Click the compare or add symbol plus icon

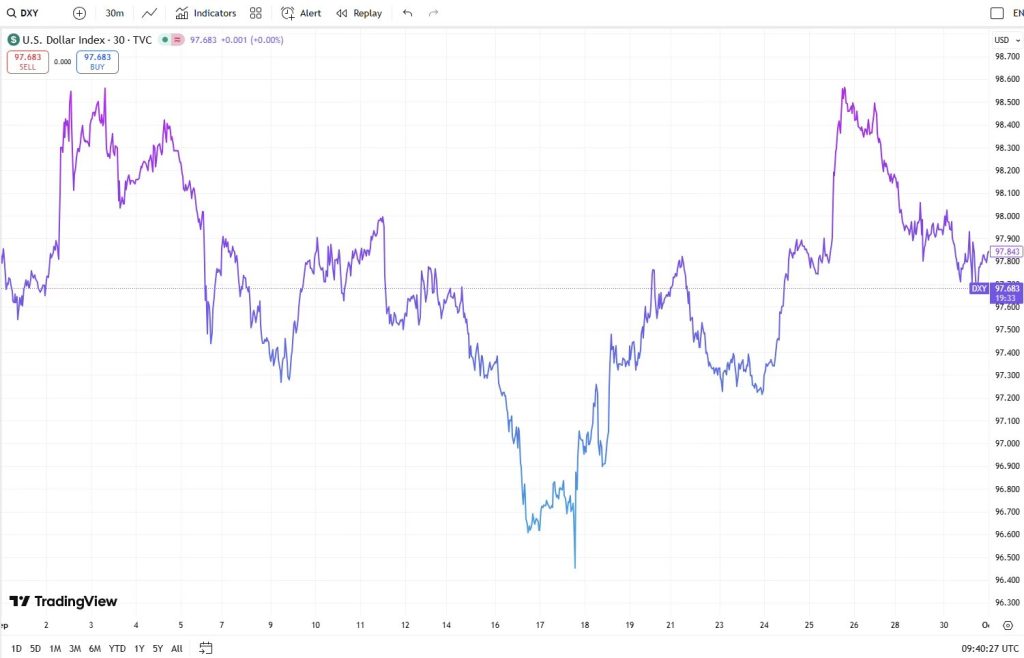click(x=79, y=13)
